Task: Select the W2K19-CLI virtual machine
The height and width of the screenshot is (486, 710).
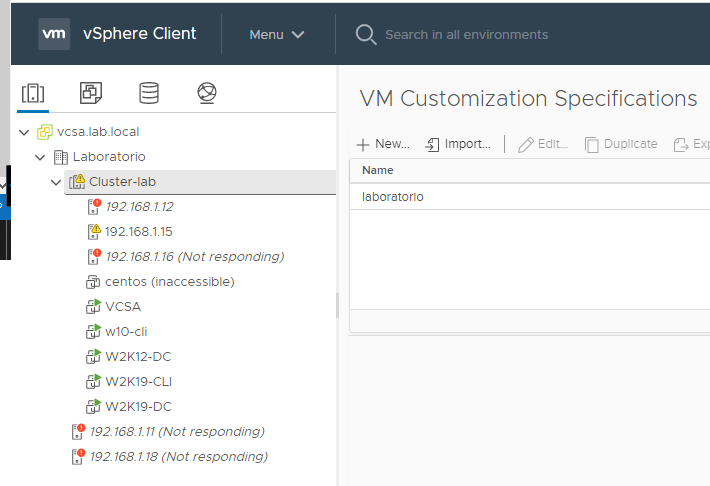Action: click(139, 381)
